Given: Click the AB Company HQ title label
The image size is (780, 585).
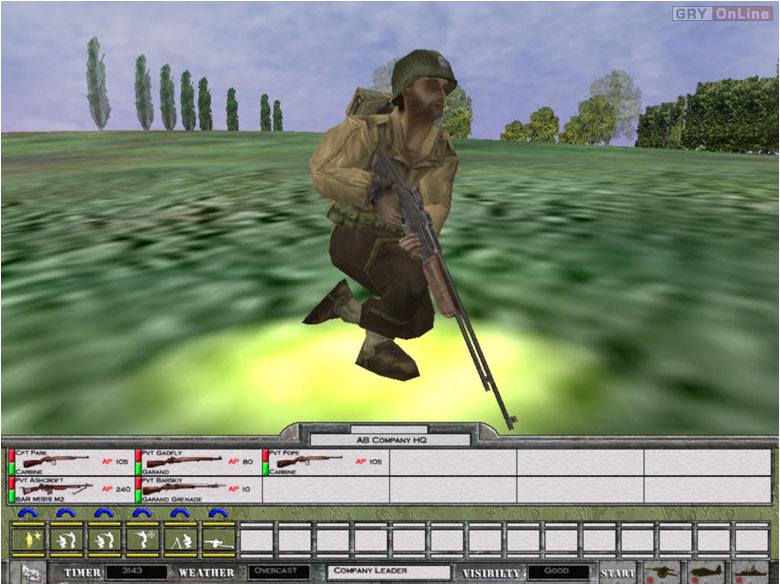Looking at the screenshot, I should click(390, 440).
